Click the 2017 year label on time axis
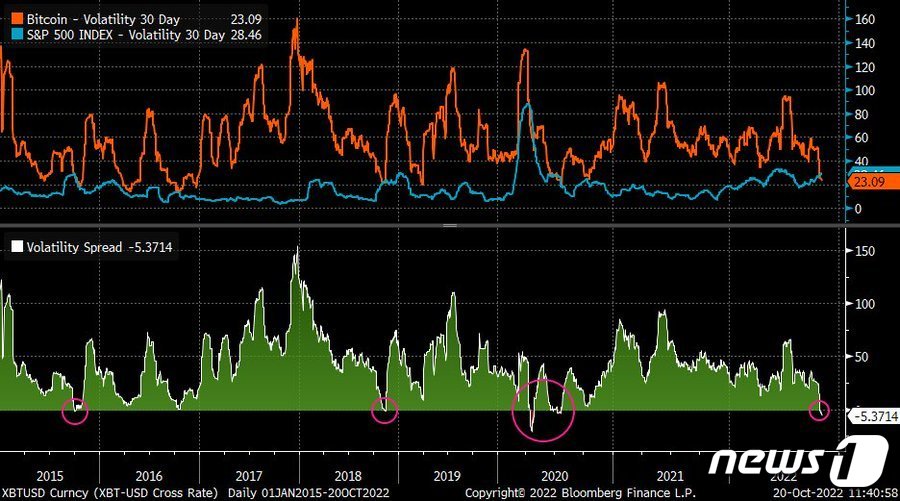 click(249, 476)
